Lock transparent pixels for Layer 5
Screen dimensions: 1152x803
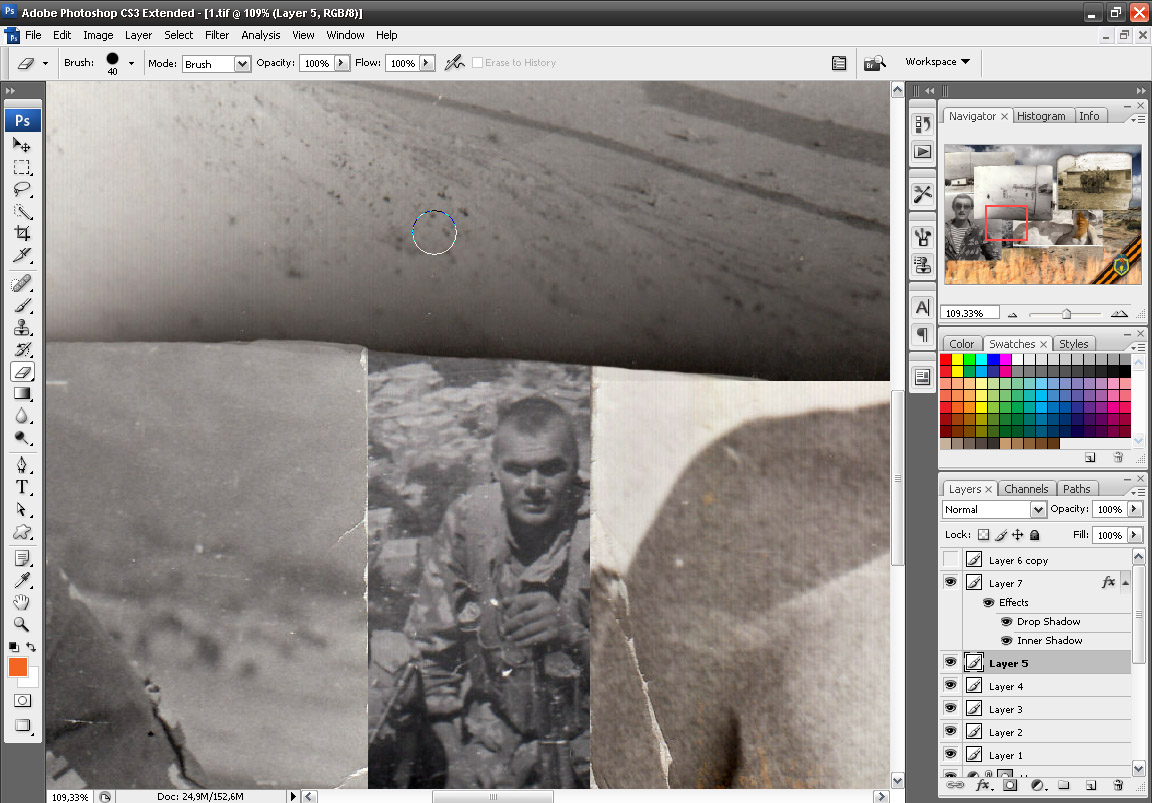[983, 535]
